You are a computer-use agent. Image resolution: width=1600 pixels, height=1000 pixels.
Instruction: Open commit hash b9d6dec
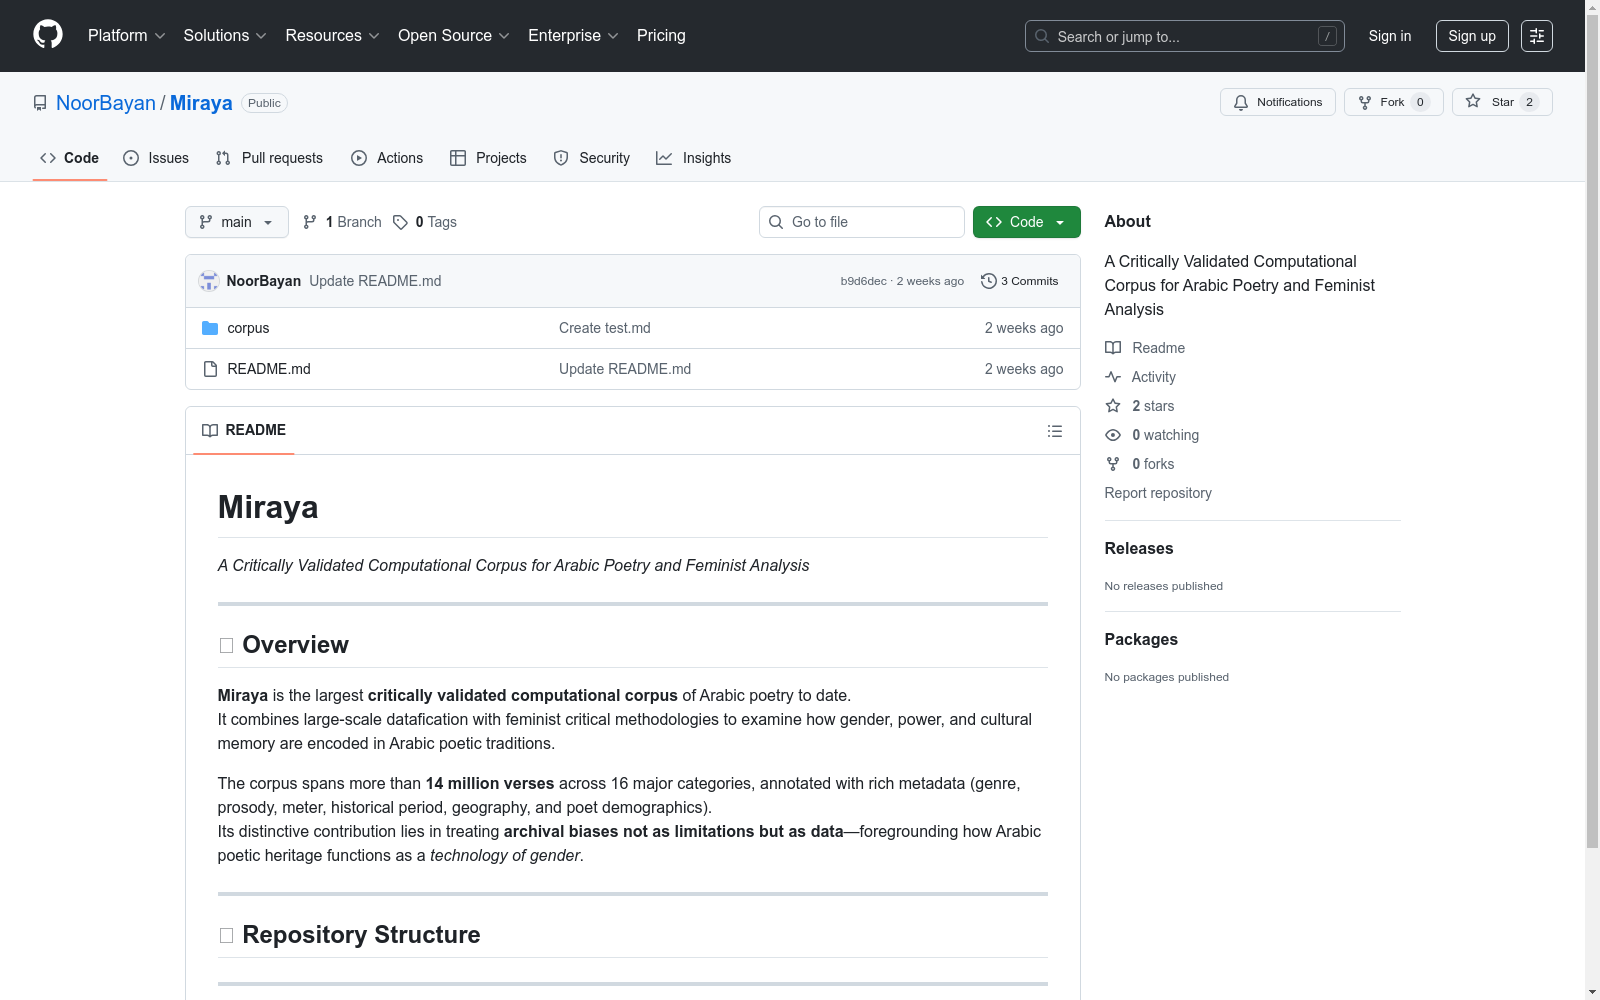click(864, 281)
